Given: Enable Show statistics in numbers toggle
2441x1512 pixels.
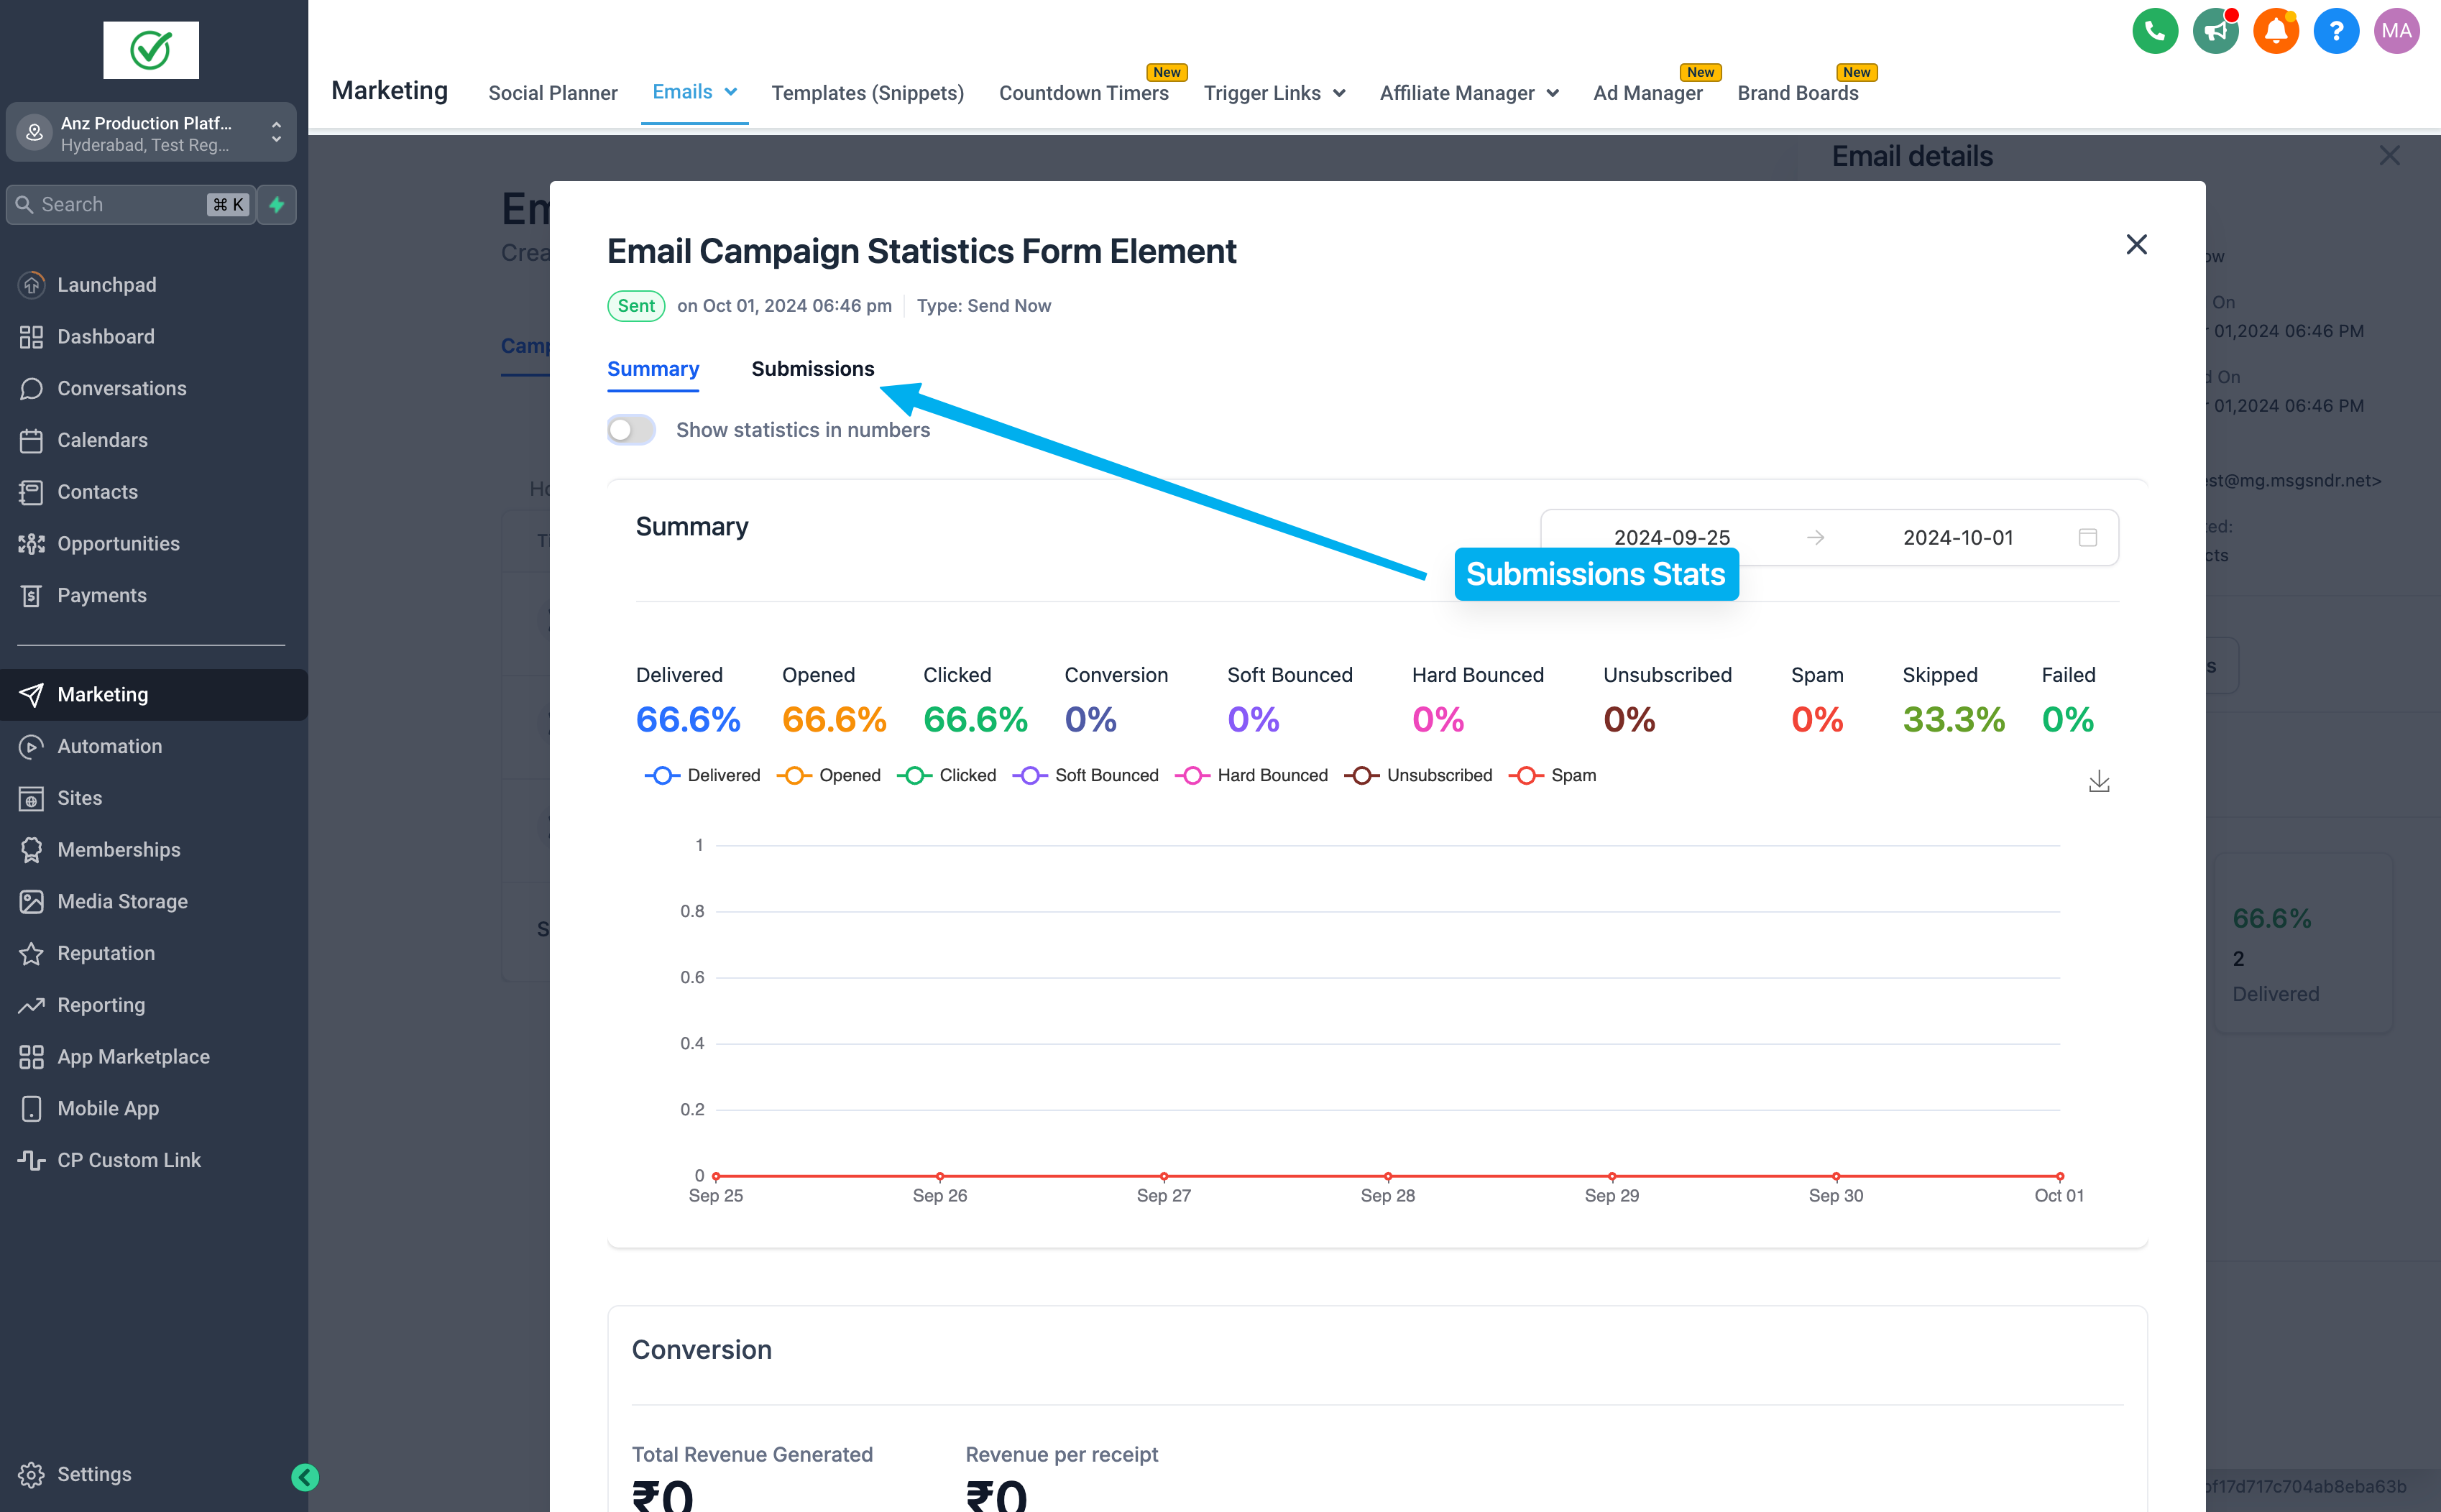Looking at the screenshot, I should 631,430.
